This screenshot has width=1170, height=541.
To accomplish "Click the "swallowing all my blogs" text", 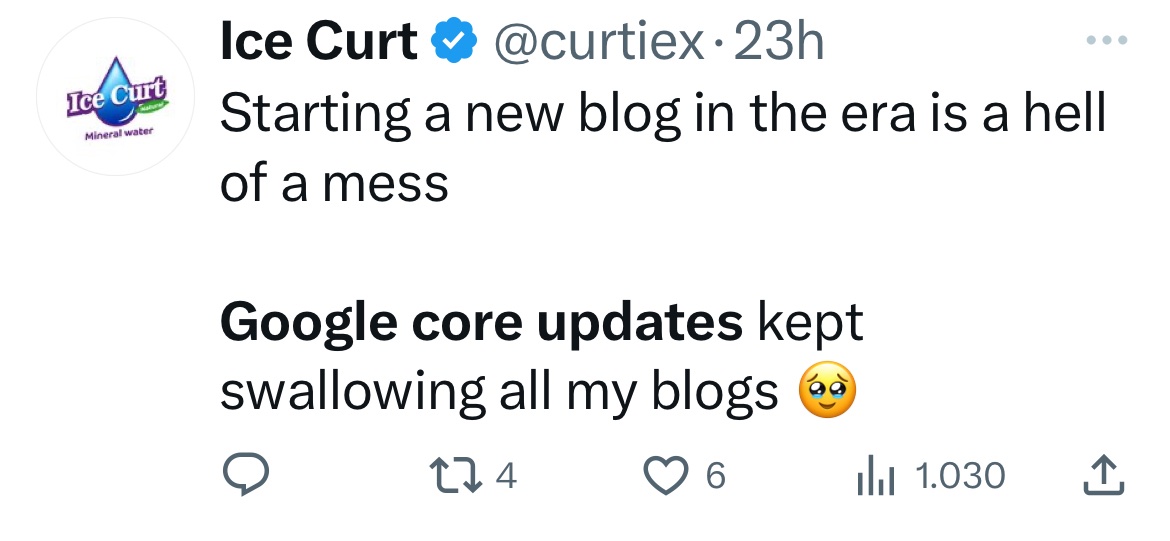I will [498, 392].
